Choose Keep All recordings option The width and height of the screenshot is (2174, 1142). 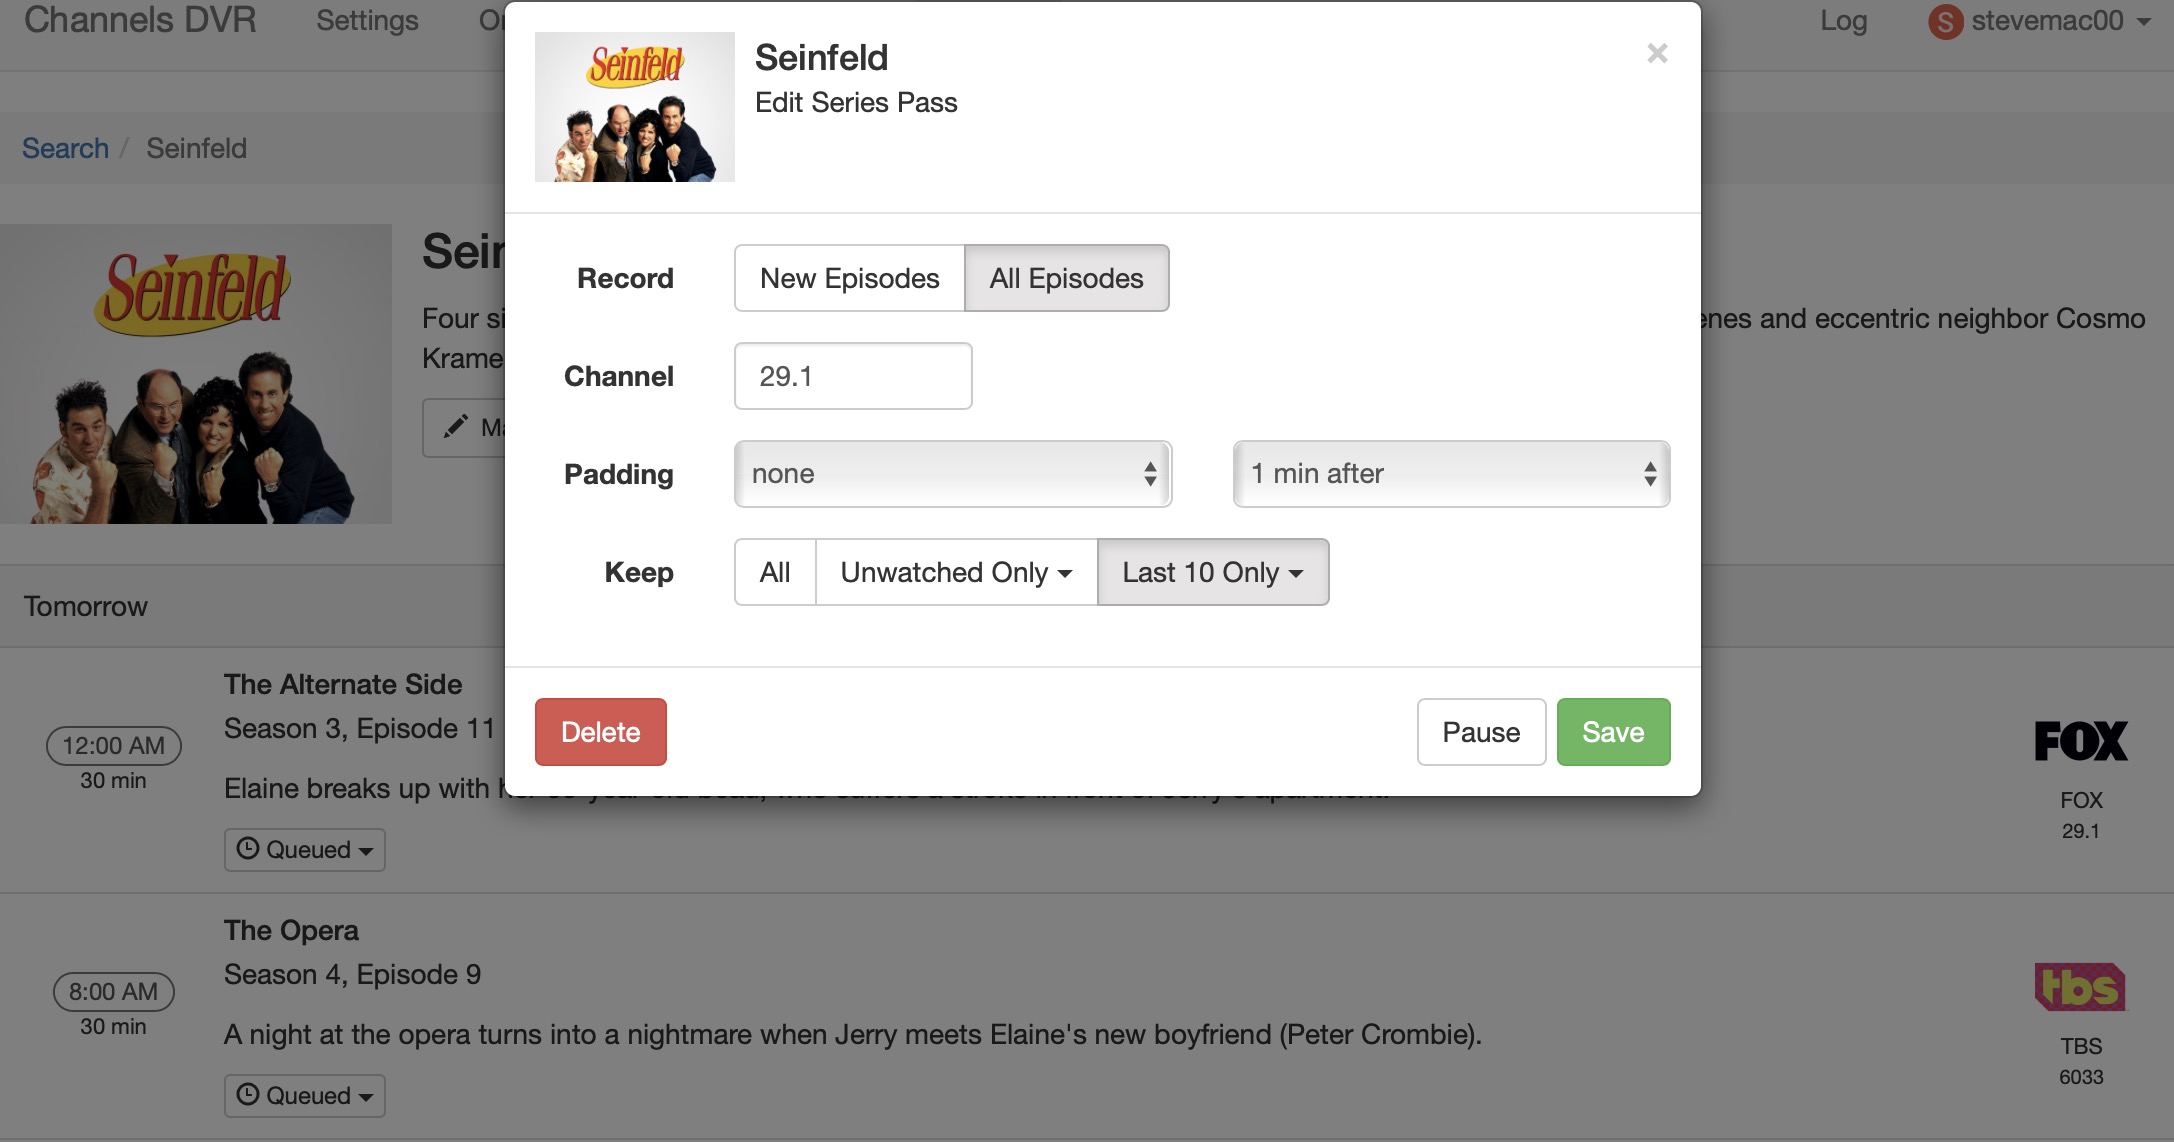pyautogui.click(x=775, y=572)
